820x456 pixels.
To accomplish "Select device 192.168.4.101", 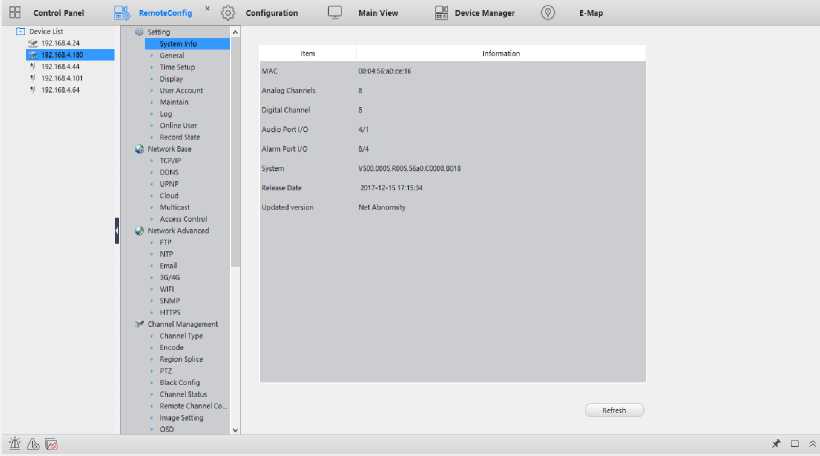I will click(x=61, y=78).
